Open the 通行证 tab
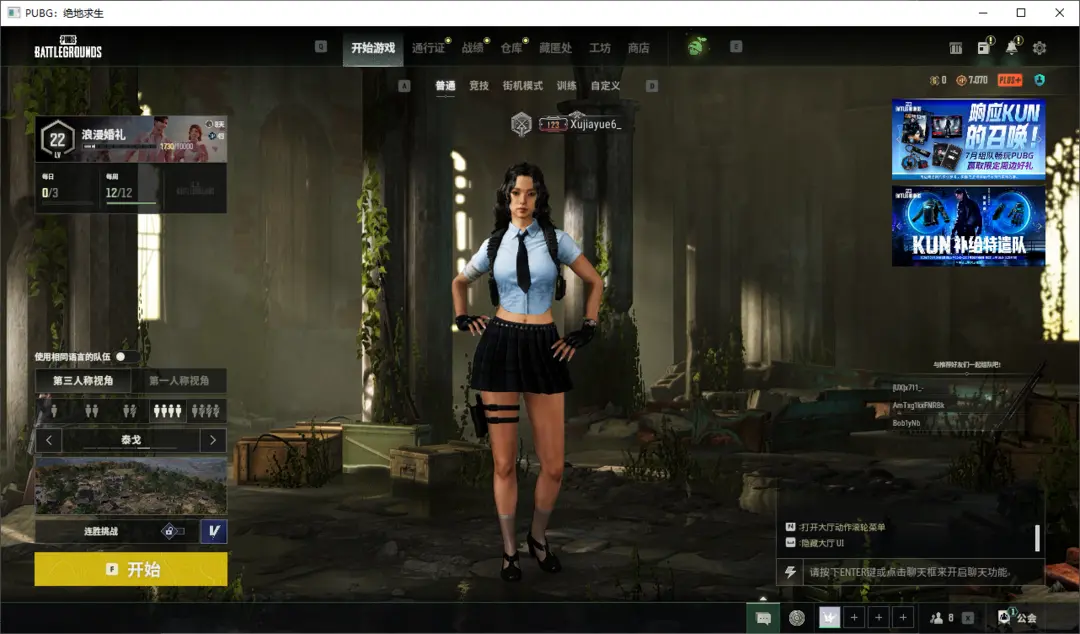1080x634 pixels. coord(428,48)
